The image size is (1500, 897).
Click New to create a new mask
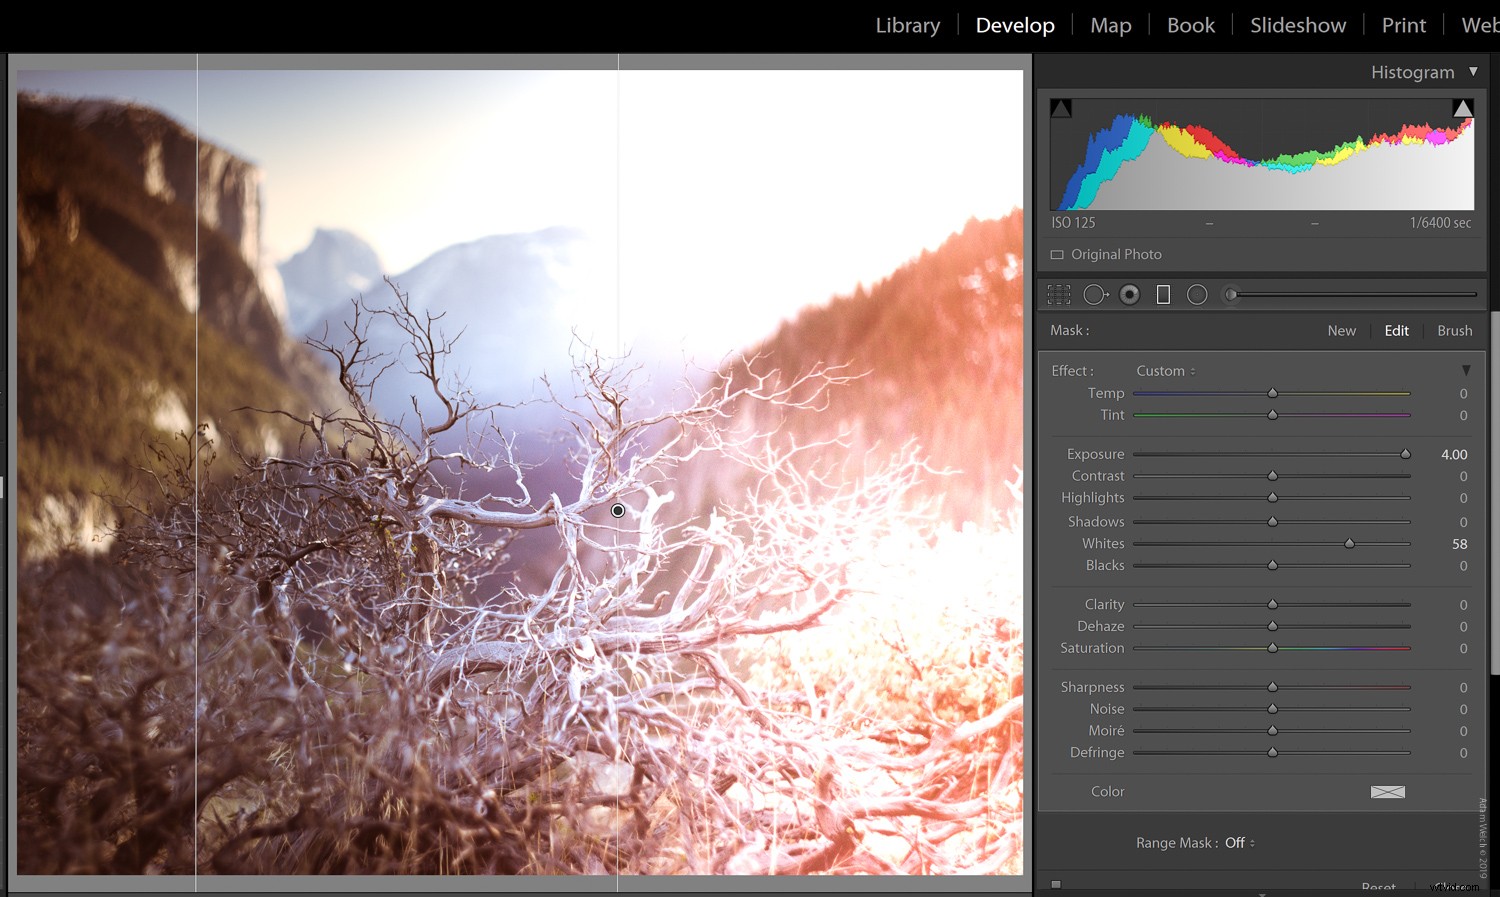point(1342,330)
